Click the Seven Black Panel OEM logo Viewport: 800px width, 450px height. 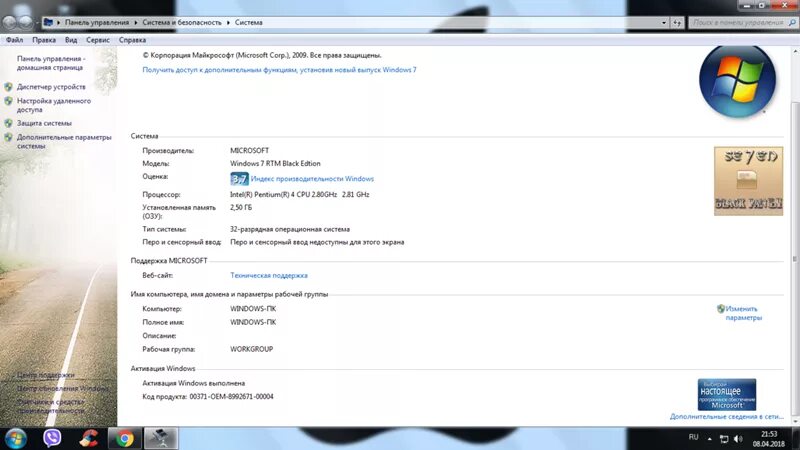(748, 181)
